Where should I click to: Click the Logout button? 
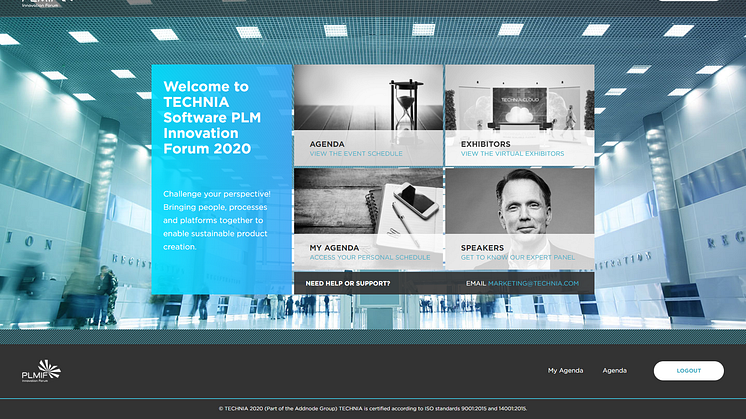(x=689, y=370)
